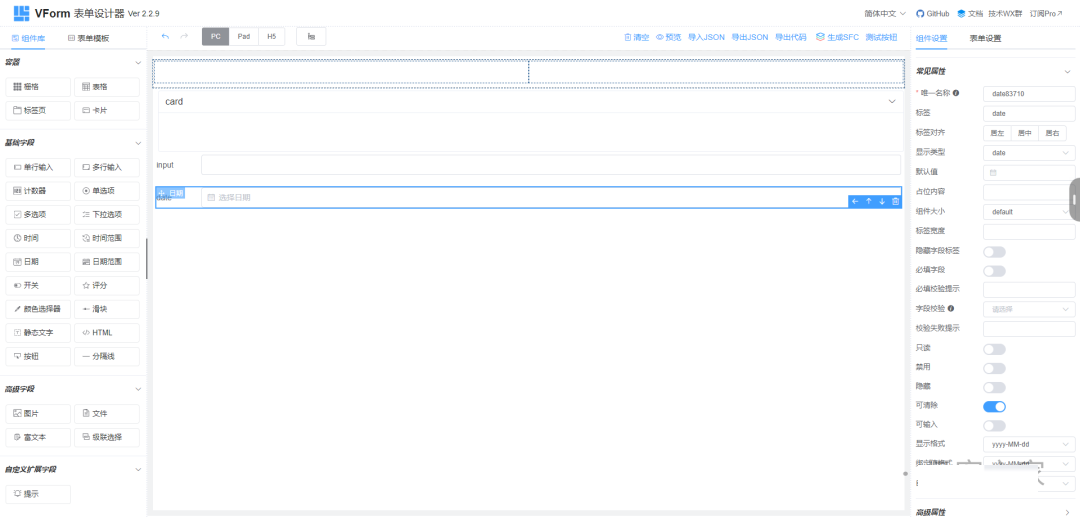Toggle 必填字段 required switch

994,271
